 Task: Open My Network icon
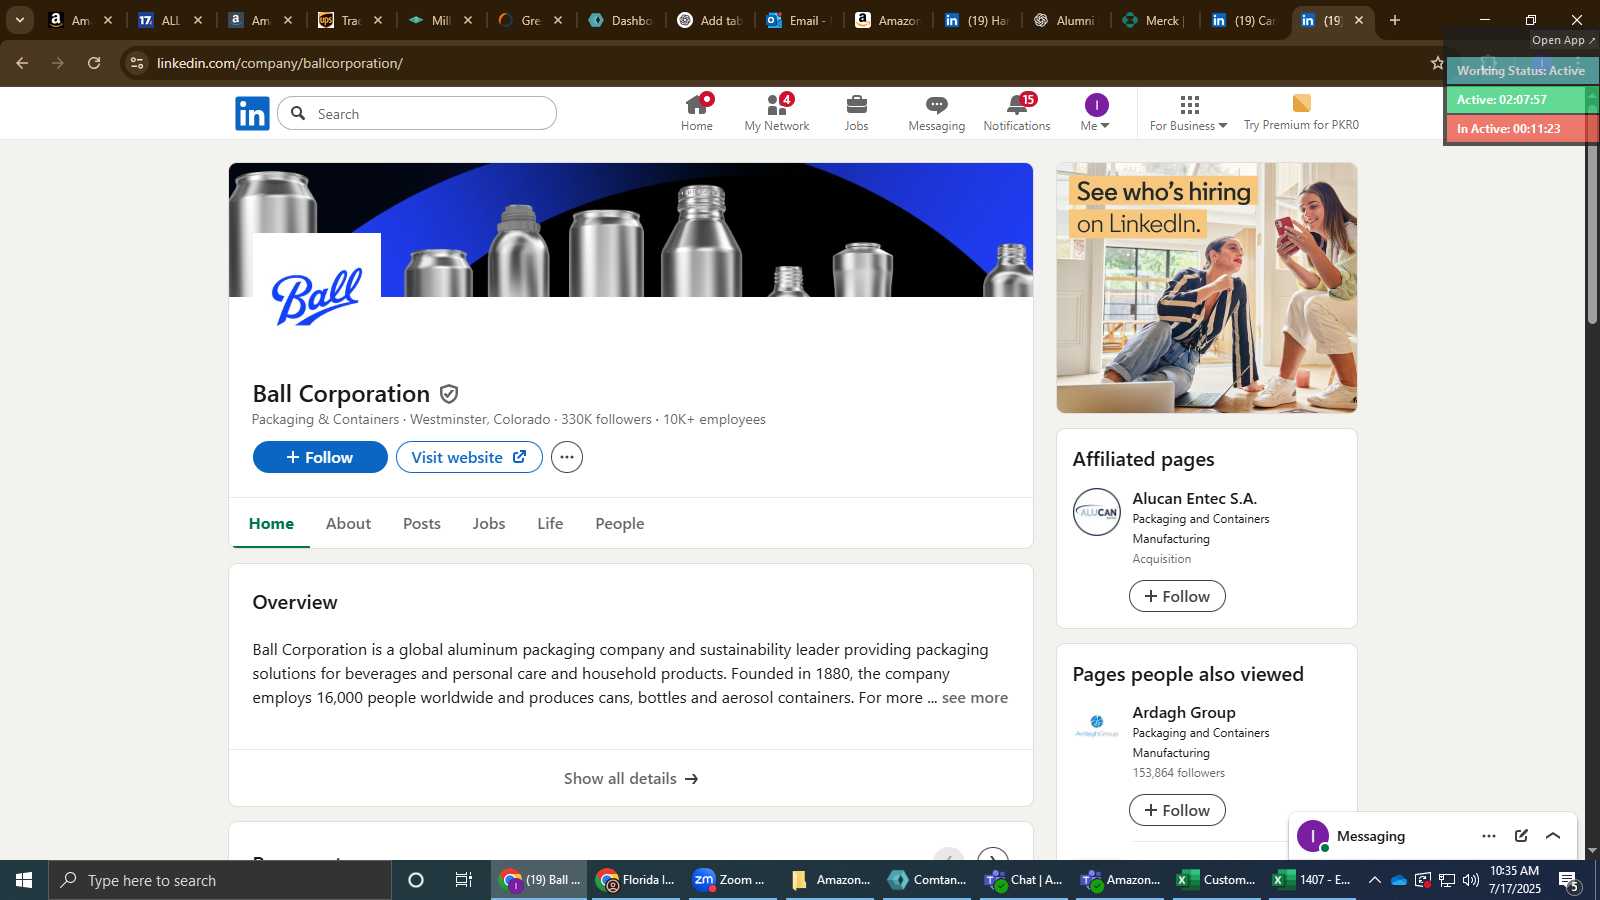[x=777, y=113]
